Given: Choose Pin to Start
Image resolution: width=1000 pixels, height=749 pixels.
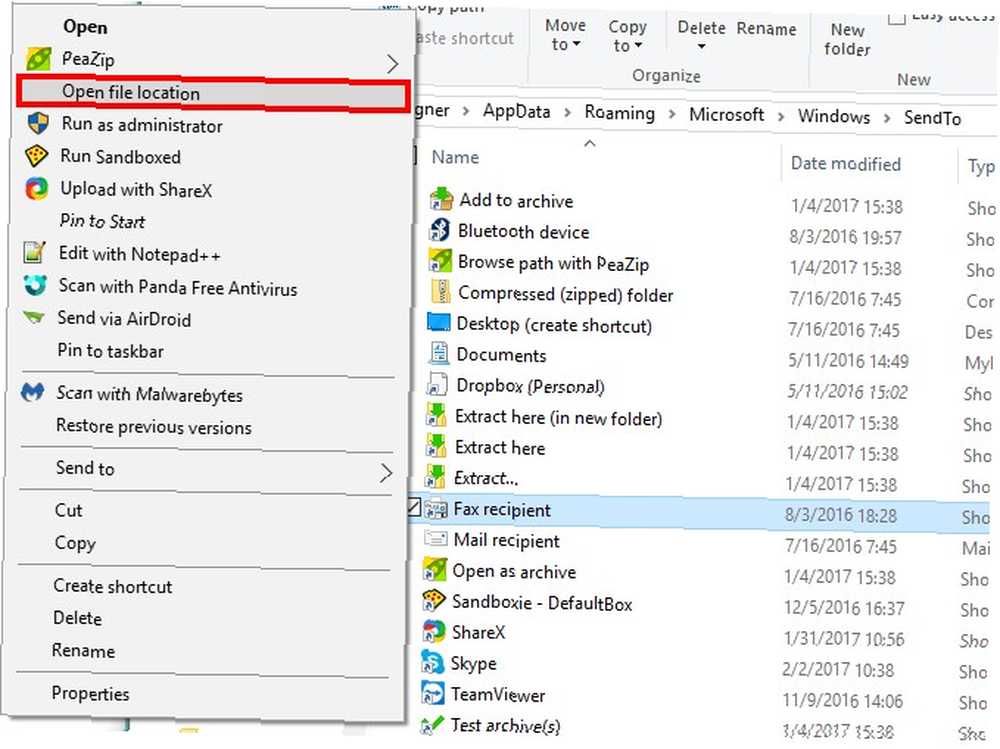Looking at the screenshot, I should click(102, 221).
